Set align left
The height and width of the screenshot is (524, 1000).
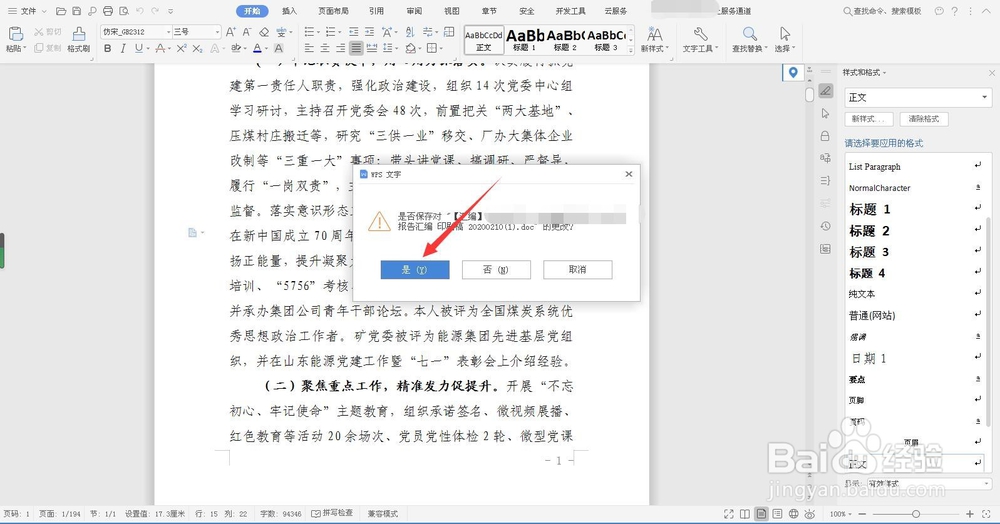click(309, 48)
